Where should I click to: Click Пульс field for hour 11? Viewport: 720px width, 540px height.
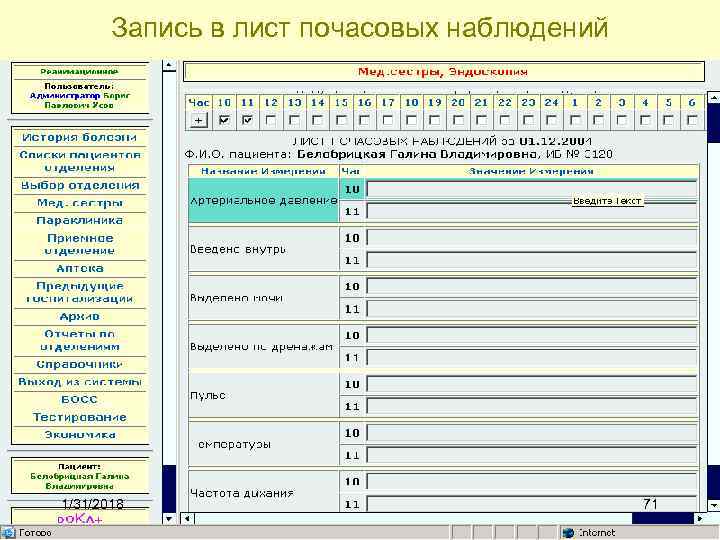tap(532, 406)
